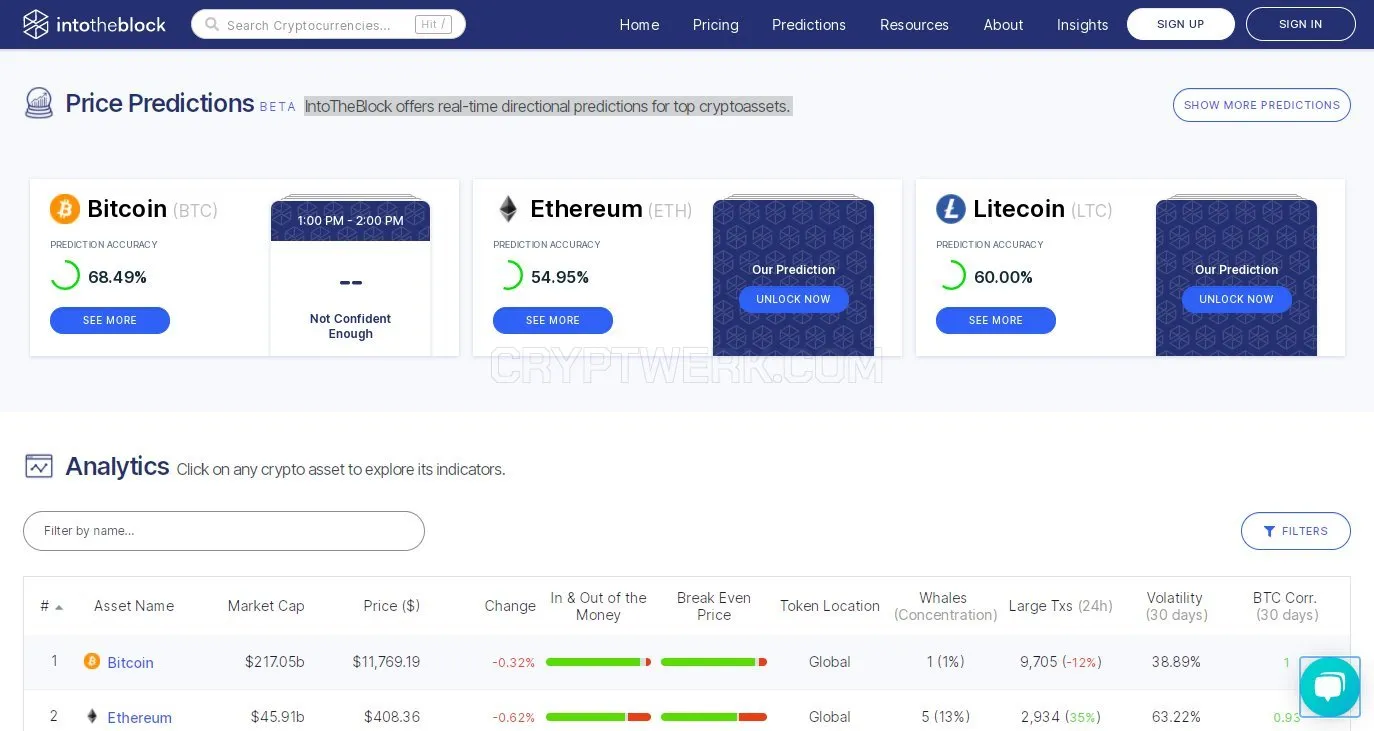Click Bitcoin In & Out of the Money bar
Screen dimensions: 1374x731
pyautogui.click(x=598, y=662)
